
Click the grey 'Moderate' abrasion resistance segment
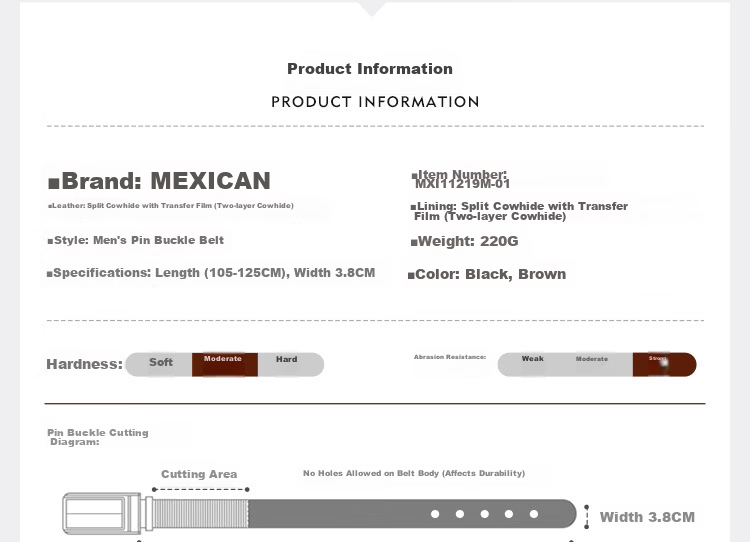pos(598,365)
